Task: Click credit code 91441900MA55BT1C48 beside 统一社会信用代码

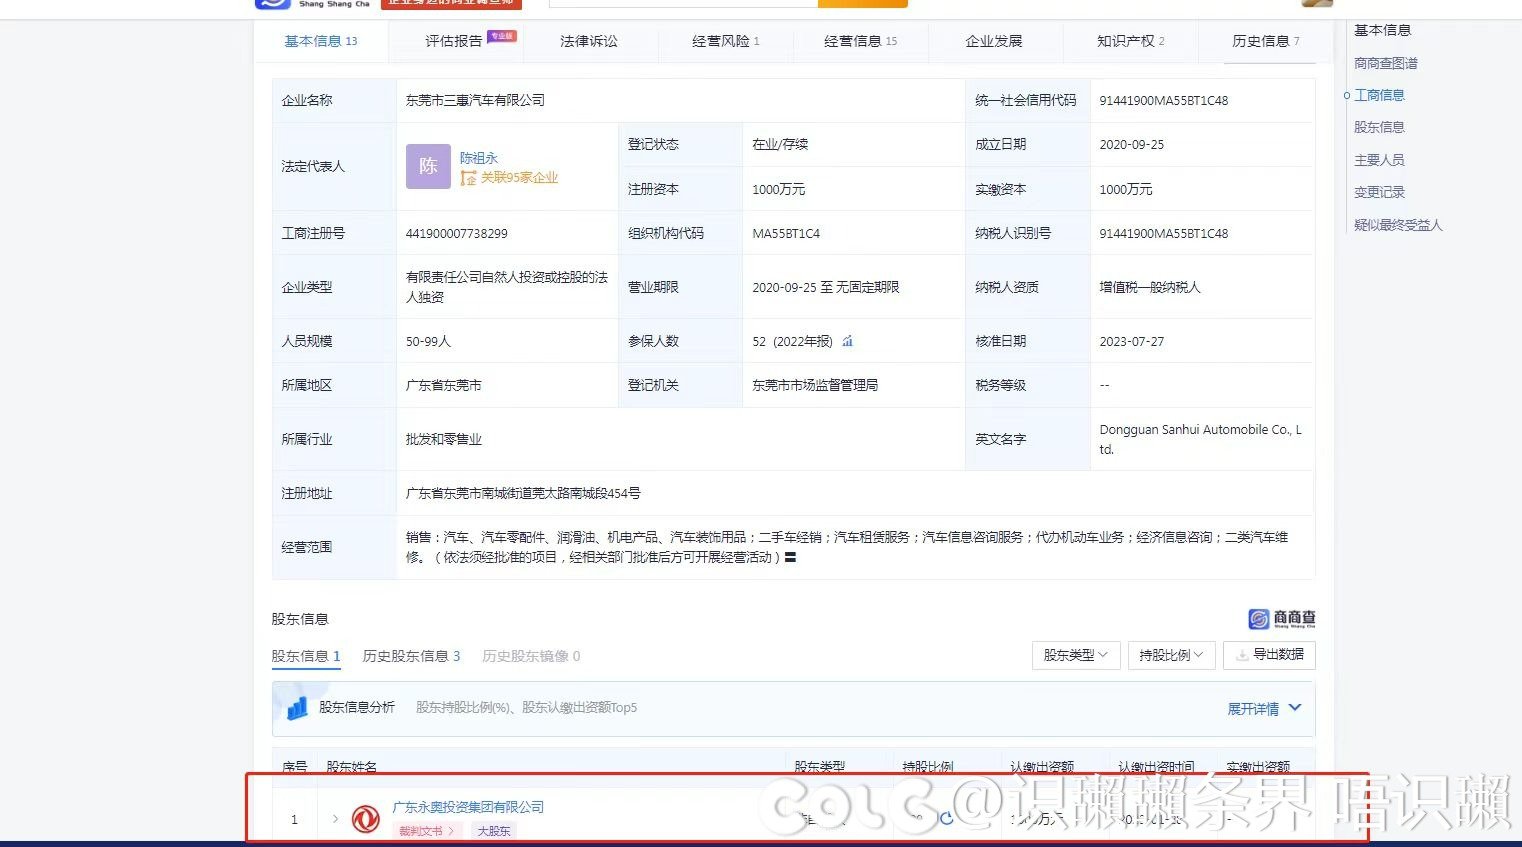Action: tap(1164, 100)
